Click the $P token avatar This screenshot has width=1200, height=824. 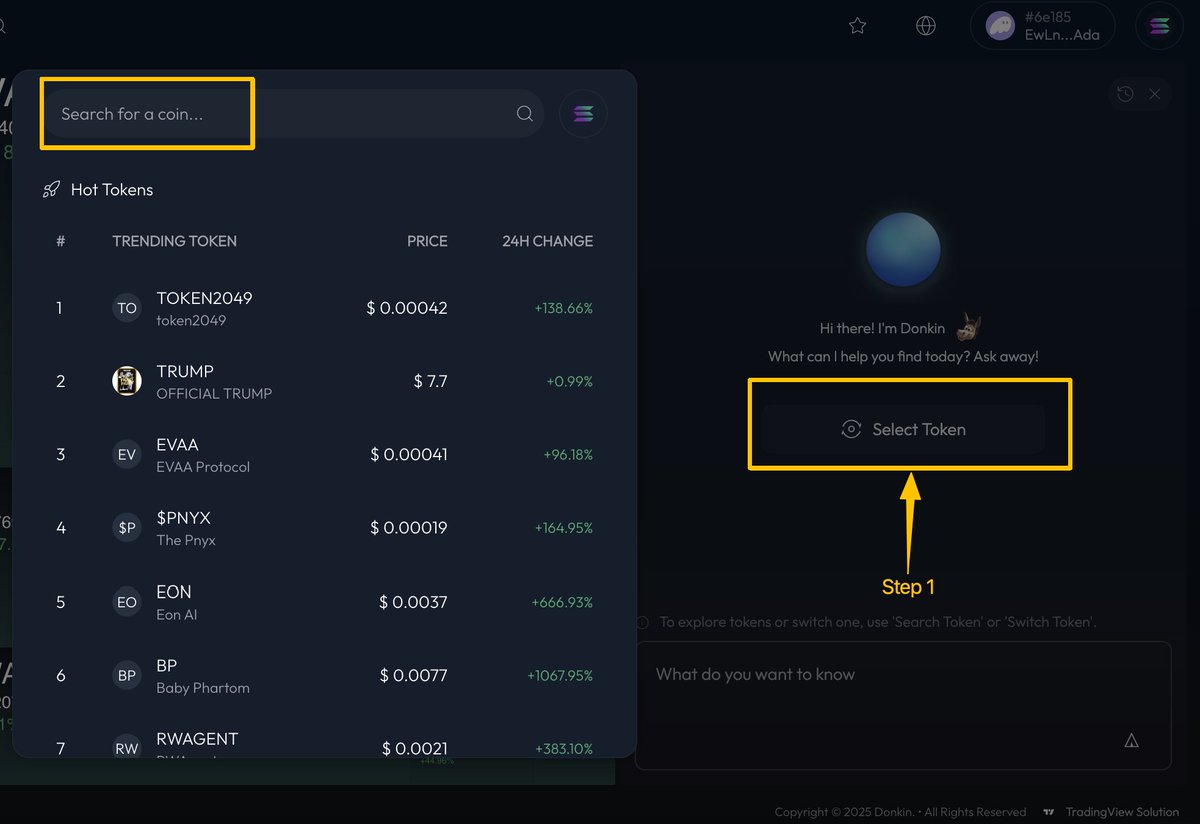click(x=127, y=528)
